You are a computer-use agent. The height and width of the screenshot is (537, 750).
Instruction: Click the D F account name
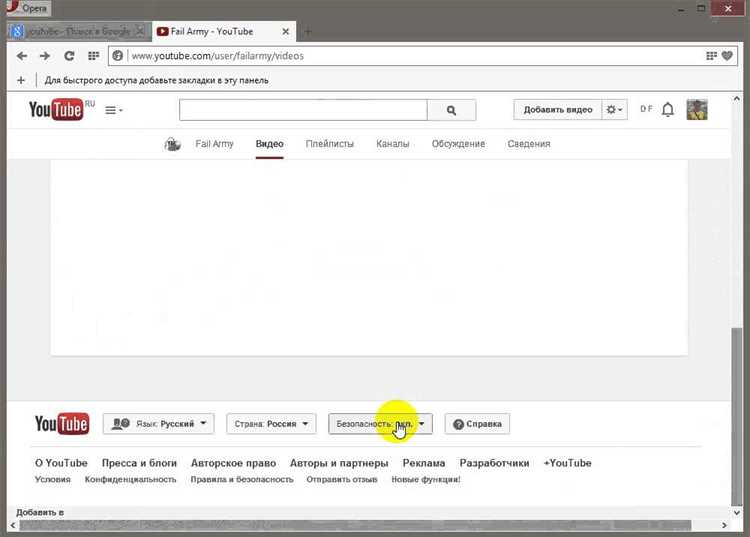646,109
